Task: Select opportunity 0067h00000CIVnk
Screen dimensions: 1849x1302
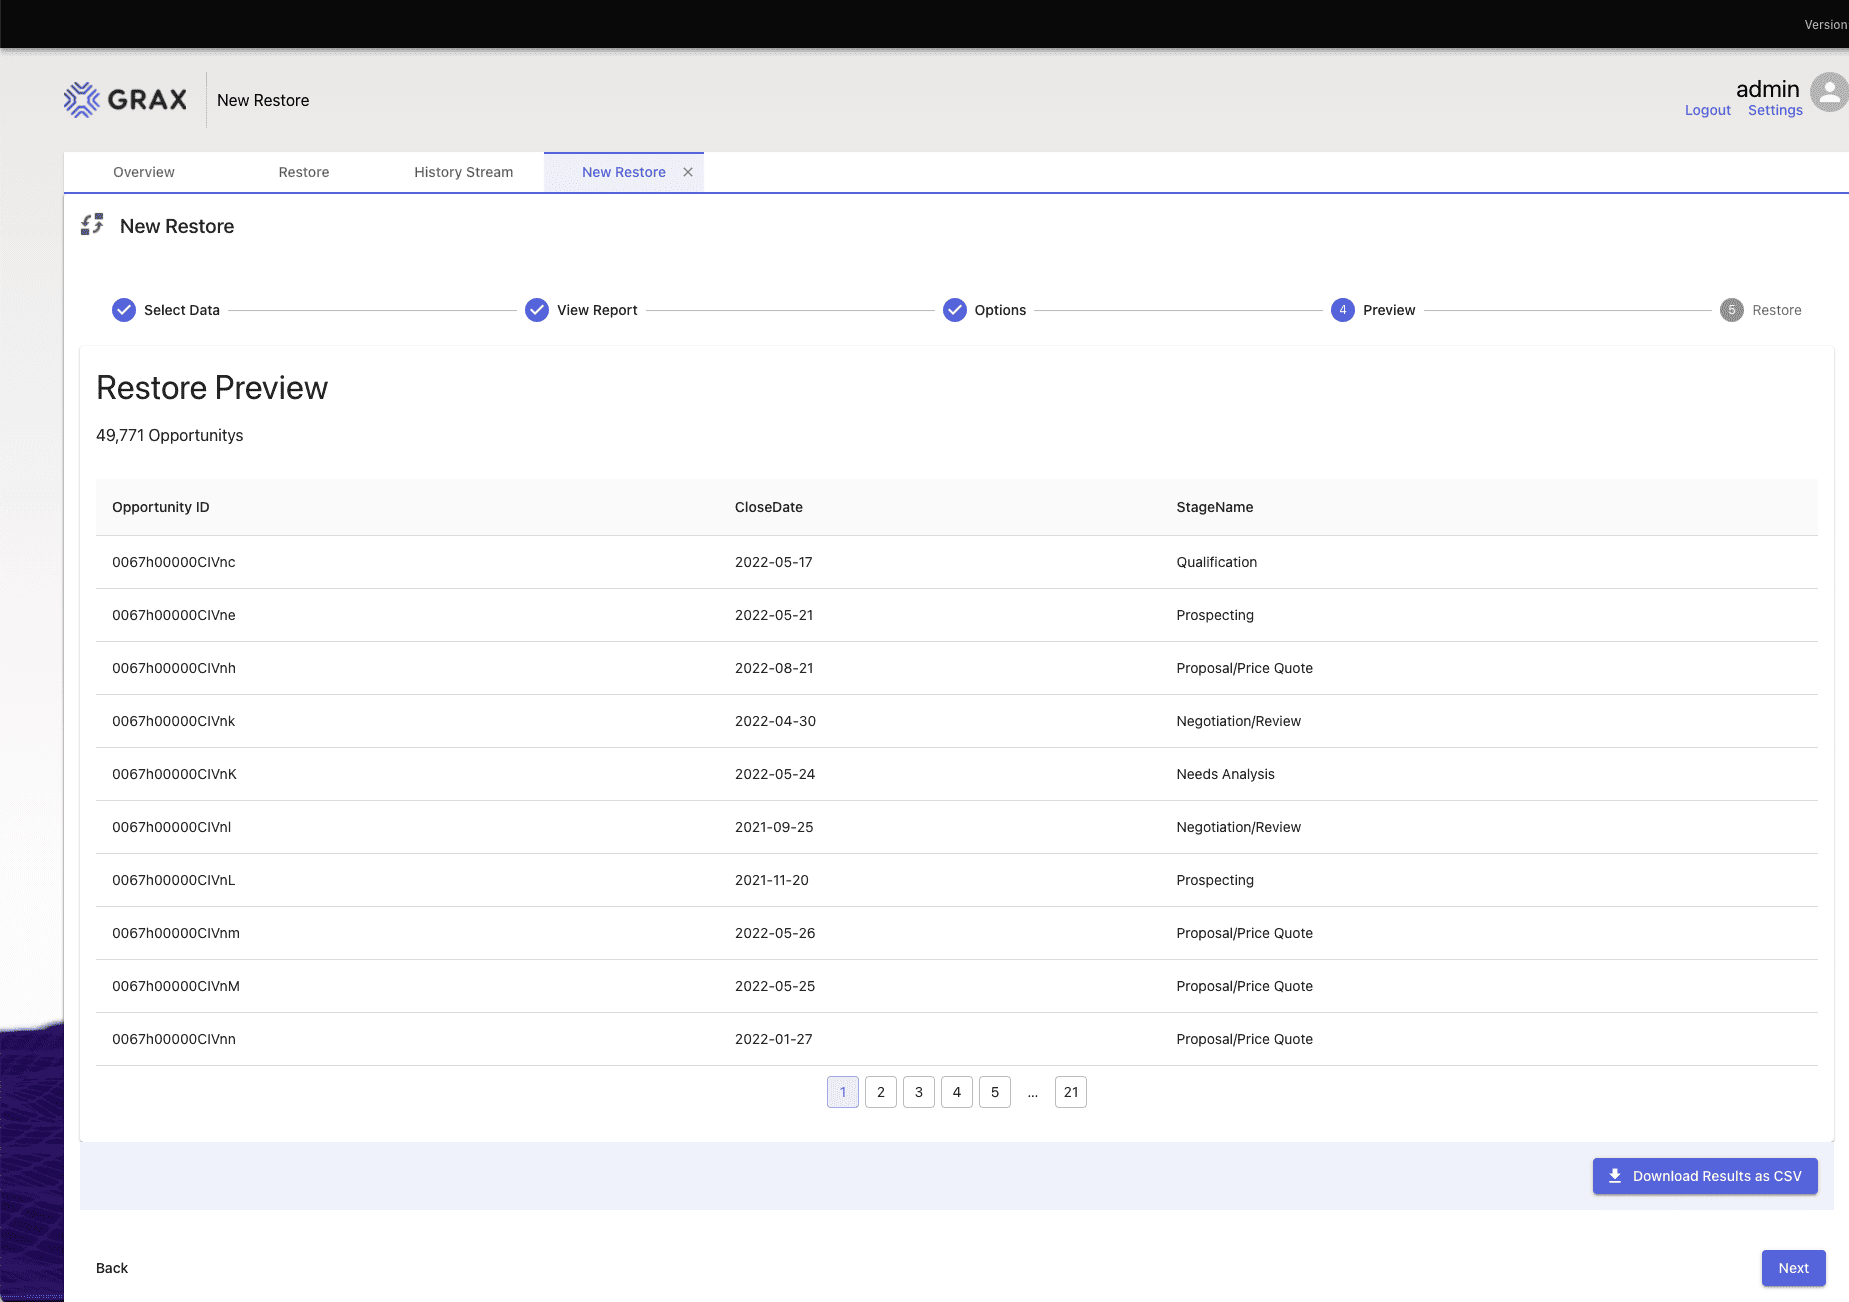Action: coord(174,721)
